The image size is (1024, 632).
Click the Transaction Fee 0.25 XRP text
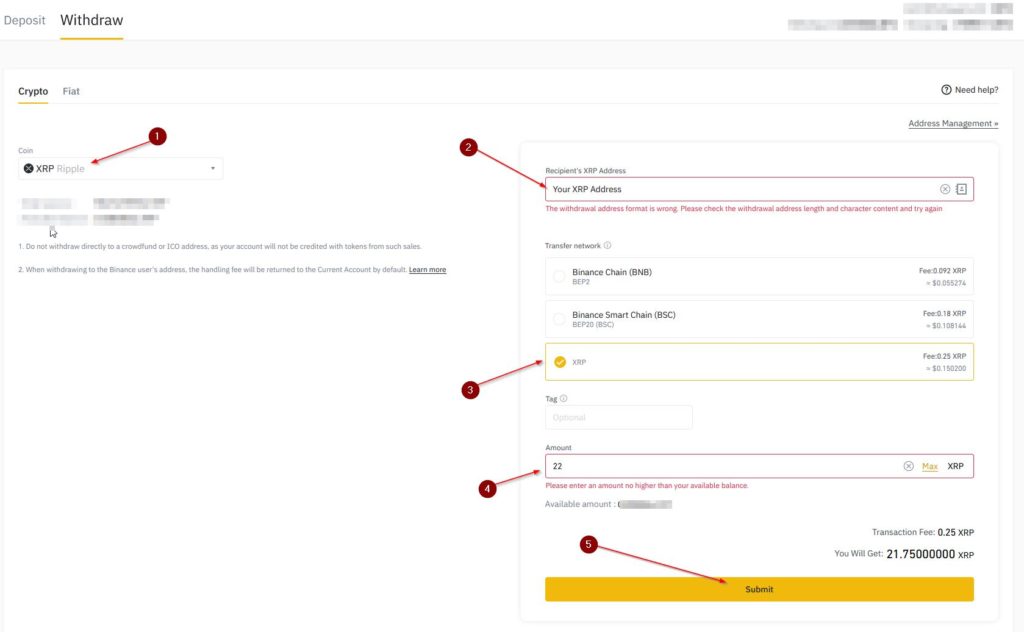coord(923,532)
